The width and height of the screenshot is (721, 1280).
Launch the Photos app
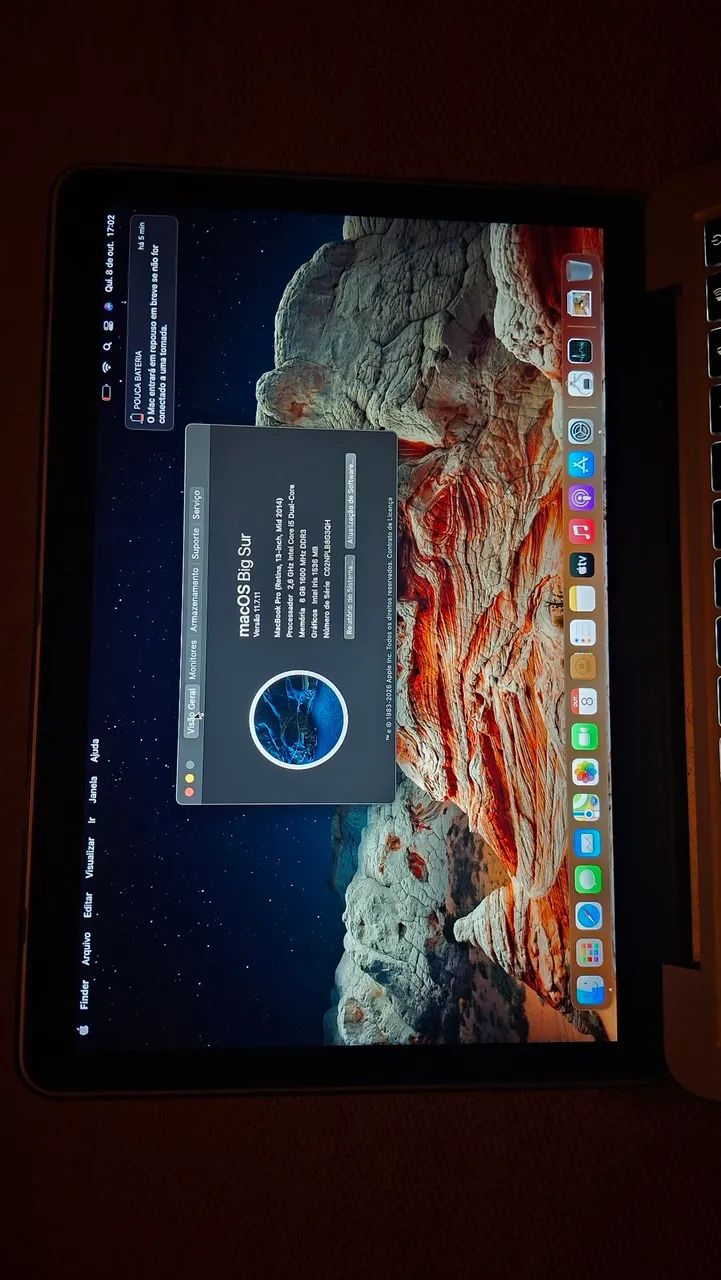coord(585,771)
